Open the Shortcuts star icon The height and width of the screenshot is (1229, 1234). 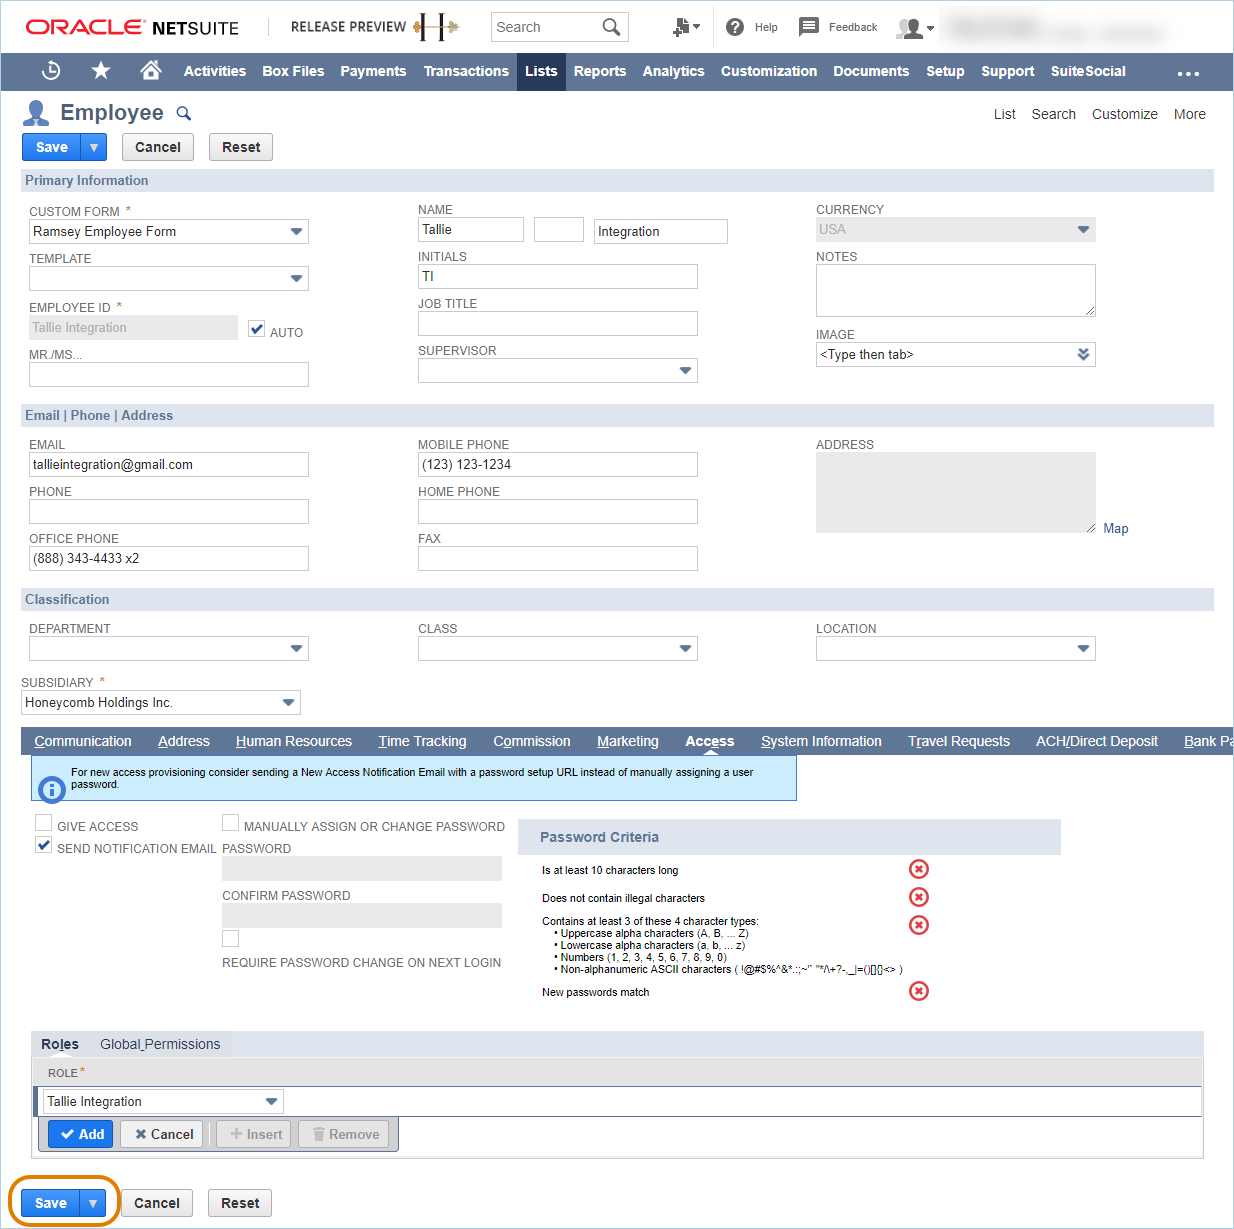(x=101, y=70)
